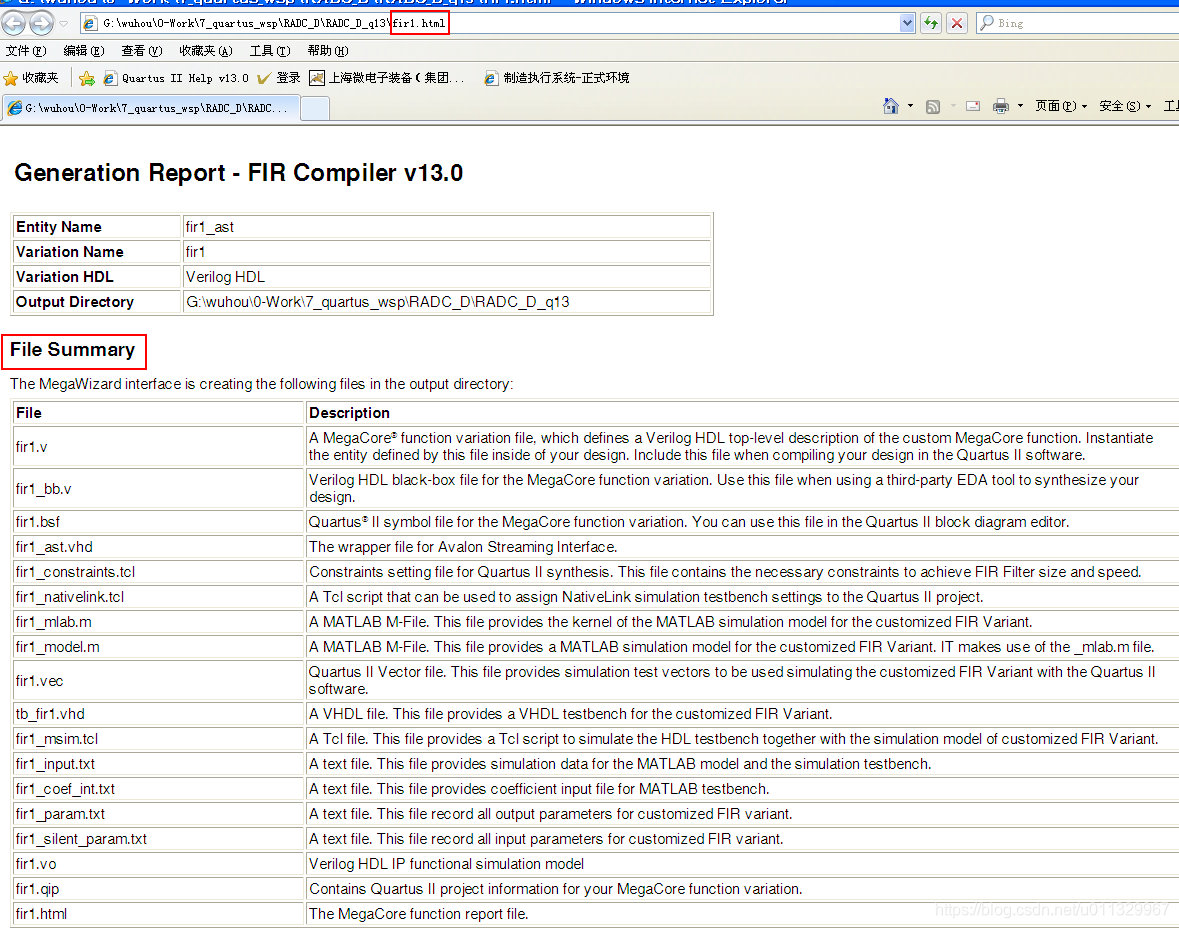The image size is (1179, 928).
Task: Go forward with the Forward arrow button
Action: click(x=42, y=23)
